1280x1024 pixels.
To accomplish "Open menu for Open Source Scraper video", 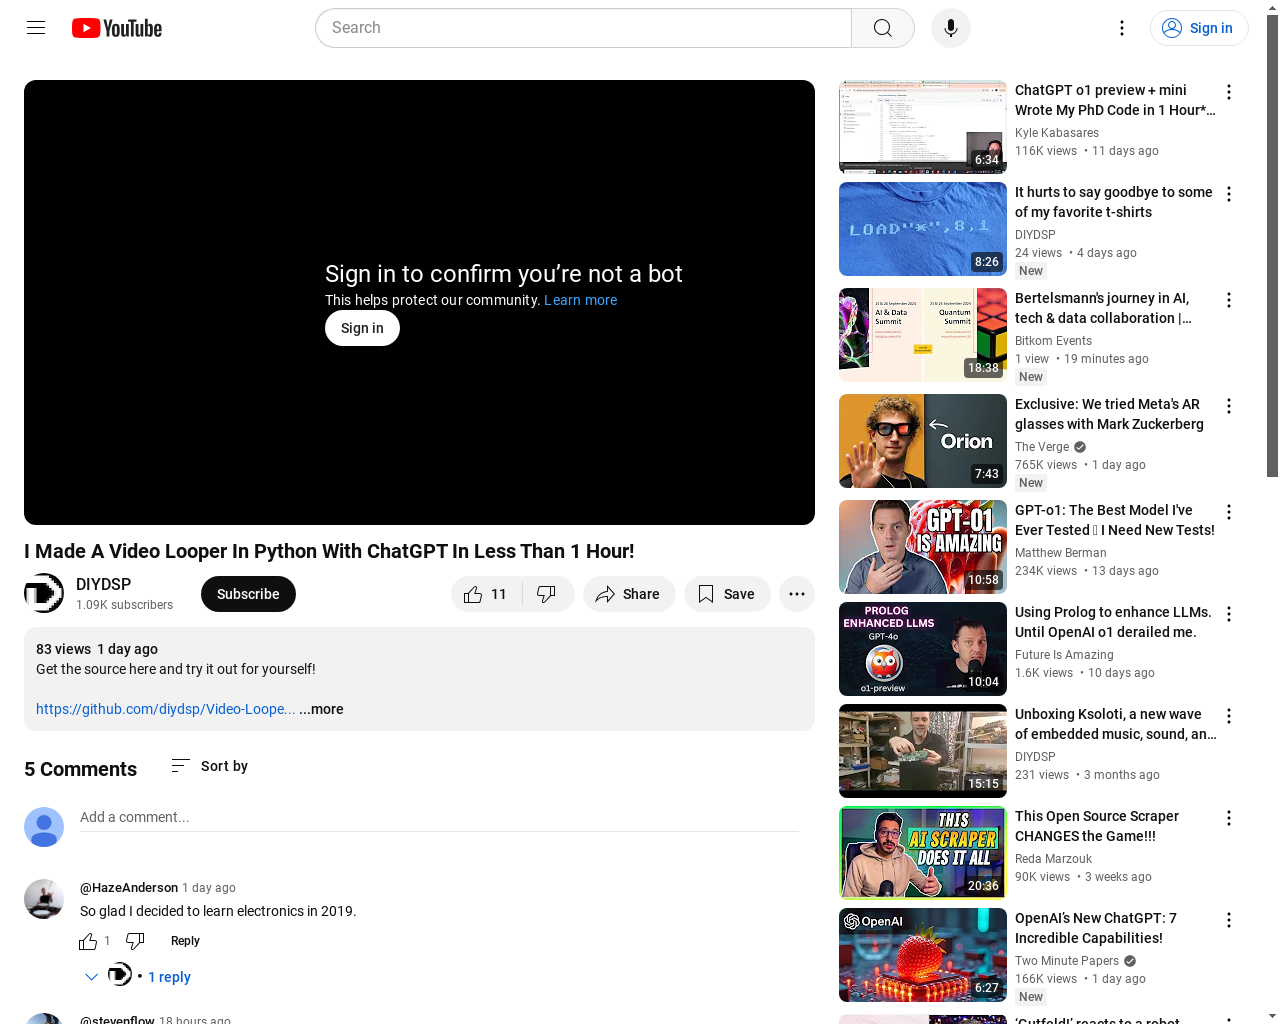I will [x=1229, y=818].
